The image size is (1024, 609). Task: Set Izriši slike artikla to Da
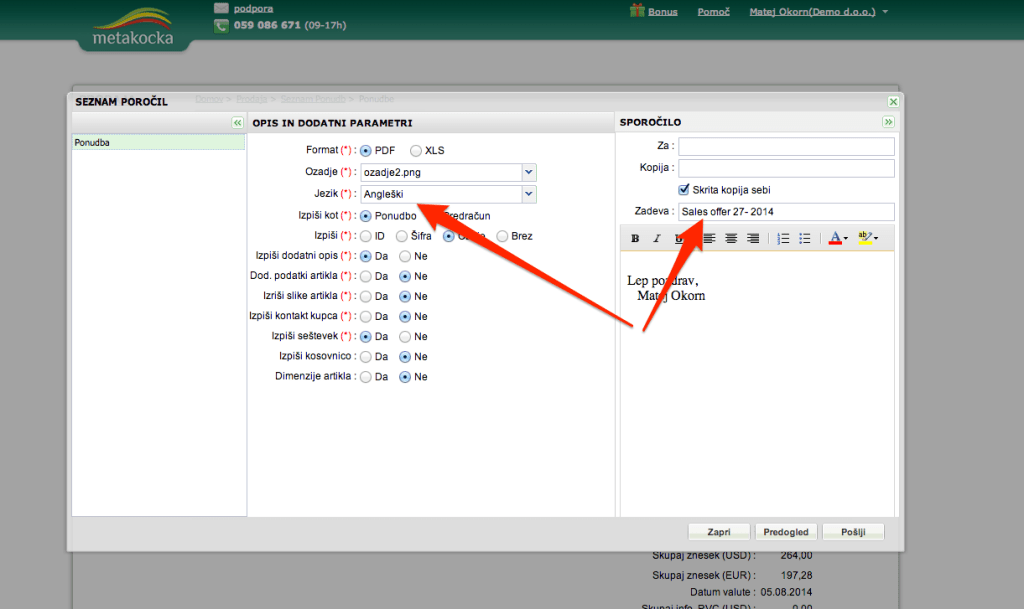click(366, 297)
